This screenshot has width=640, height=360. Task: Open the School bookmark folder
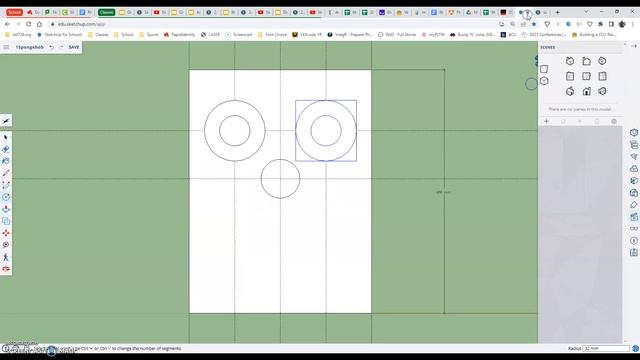coord(124,35)
